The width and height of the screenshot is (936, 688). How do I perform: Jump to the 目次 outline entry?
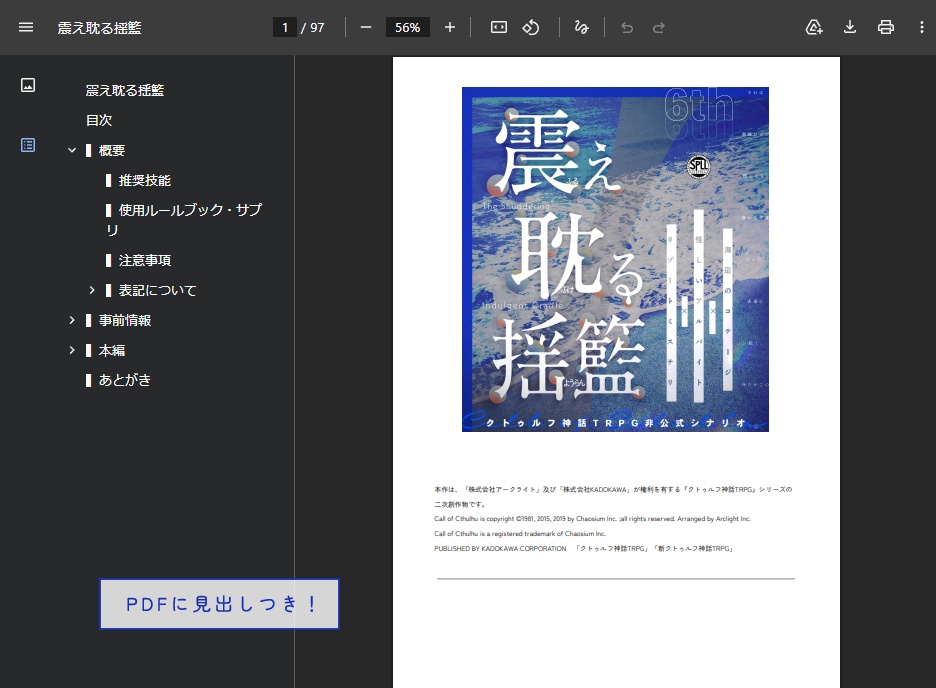99,120
